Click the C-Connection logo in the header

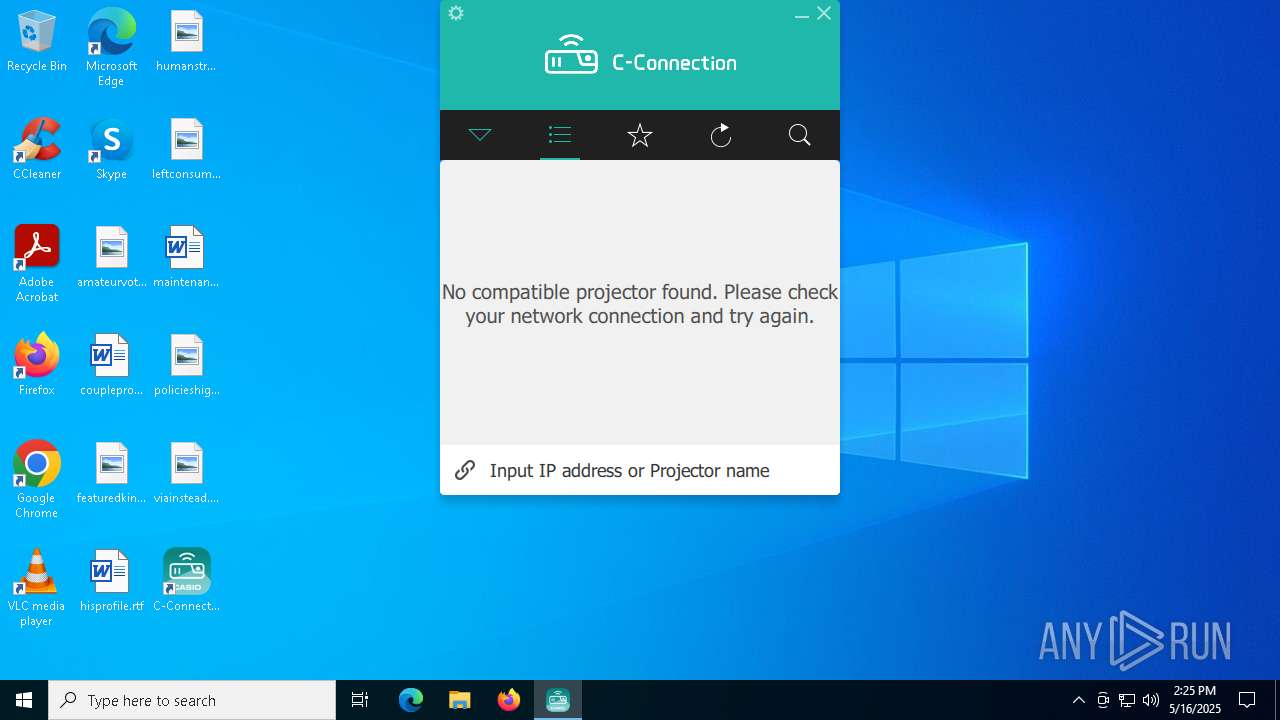640,56
